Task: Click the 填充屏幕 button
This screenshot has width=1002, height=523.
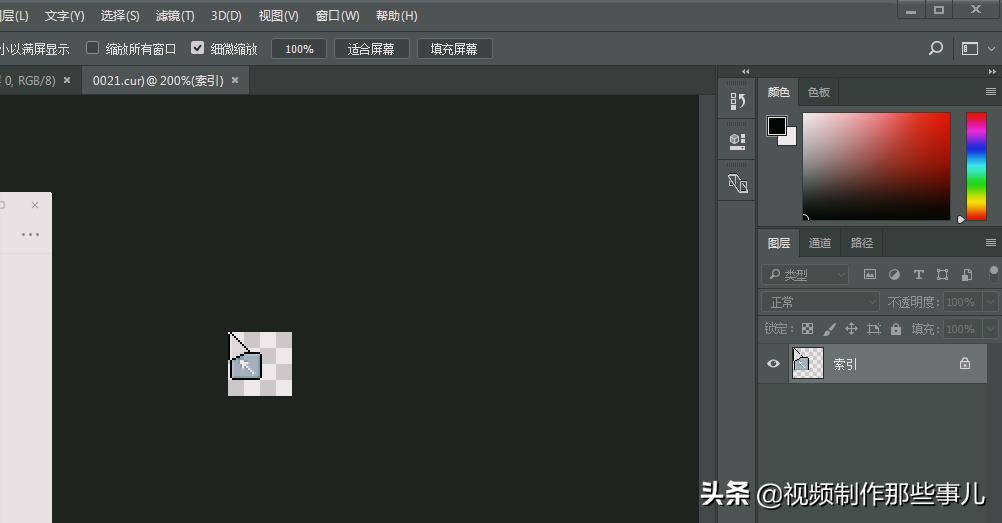Action: [x=454, y=49]
